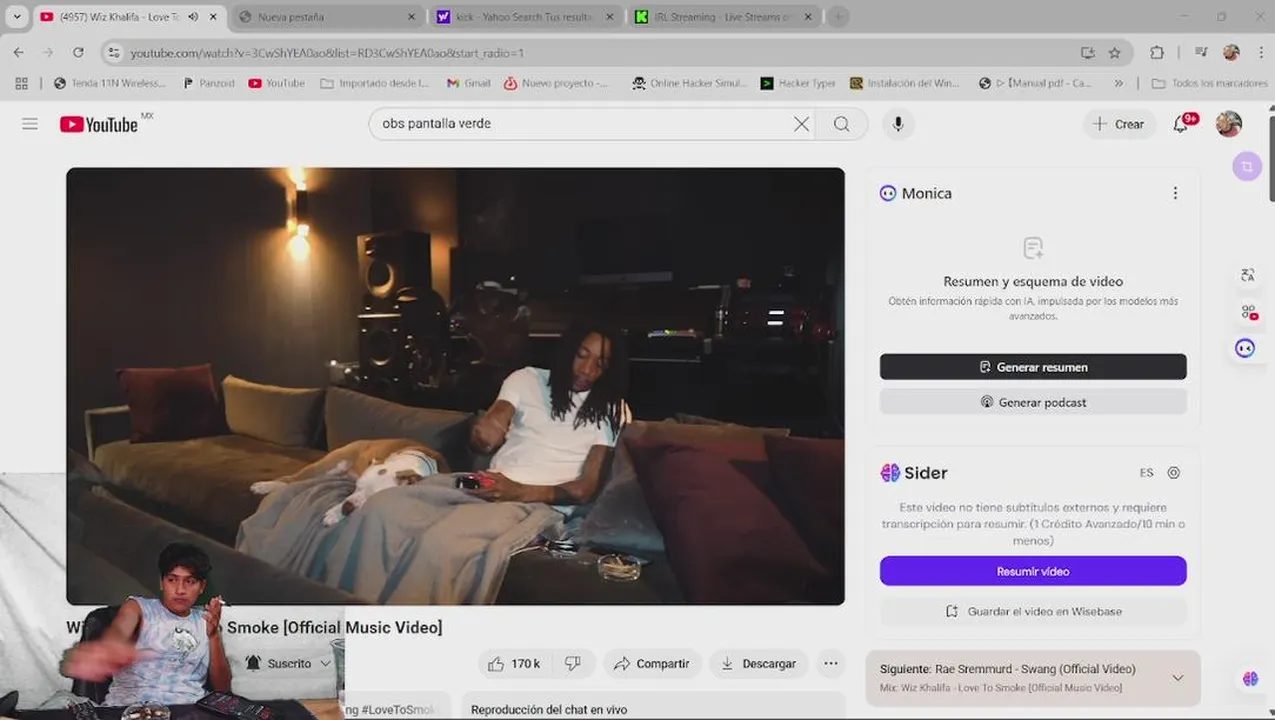Save the video to Wisebase
Viewport: 1275px width, 720px height.
click(1033, 611)
